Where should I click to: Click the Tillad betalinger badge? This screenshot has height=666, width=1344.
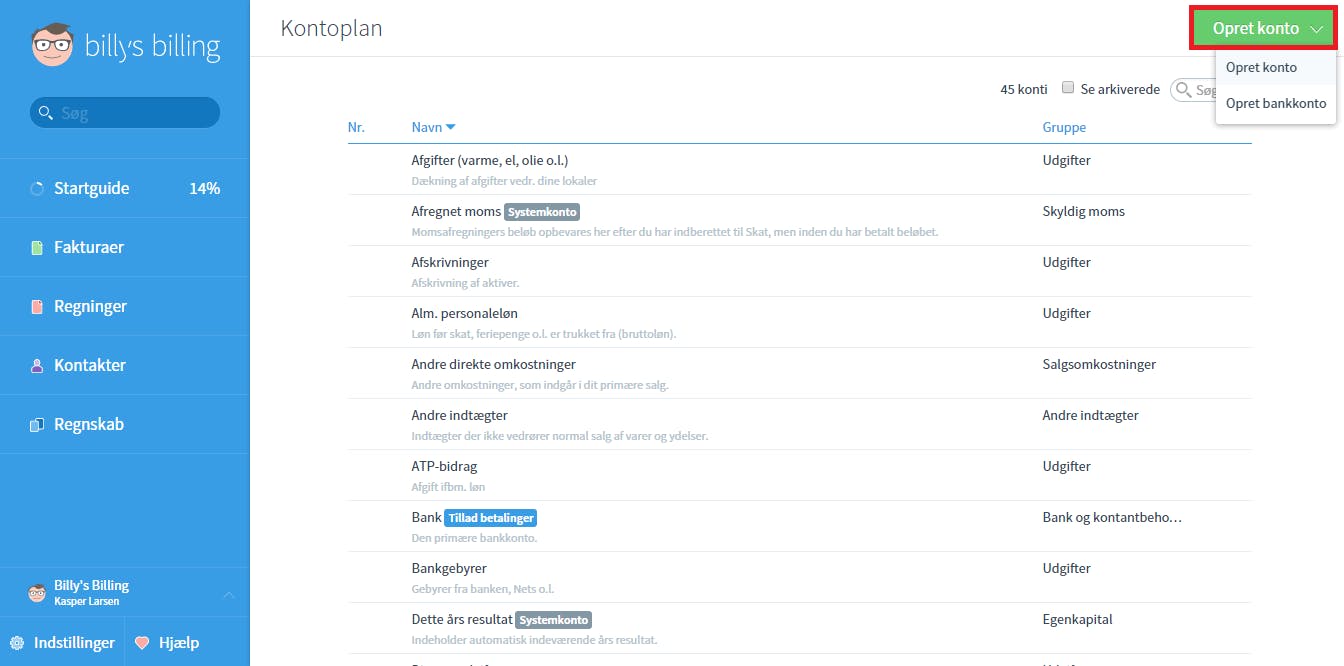point(491,518)
